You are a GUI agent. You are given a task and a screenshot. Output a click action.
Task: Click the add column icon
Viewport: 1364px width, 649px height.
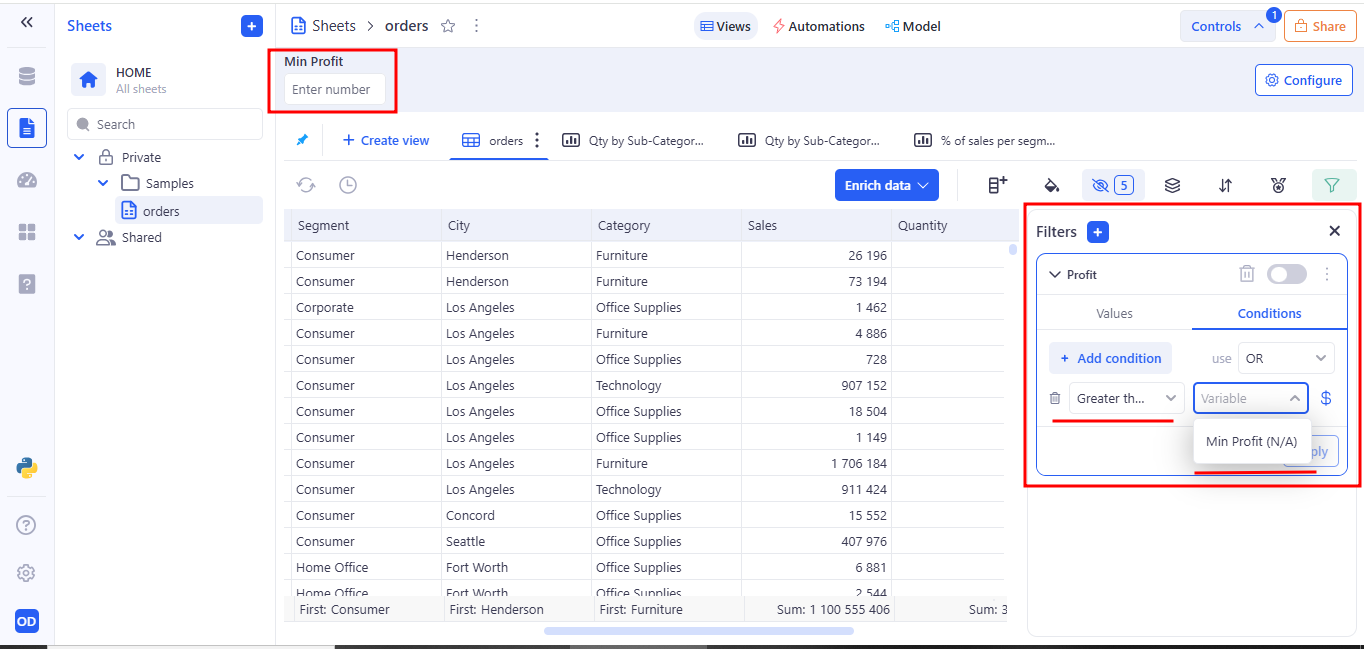(997, 185)
